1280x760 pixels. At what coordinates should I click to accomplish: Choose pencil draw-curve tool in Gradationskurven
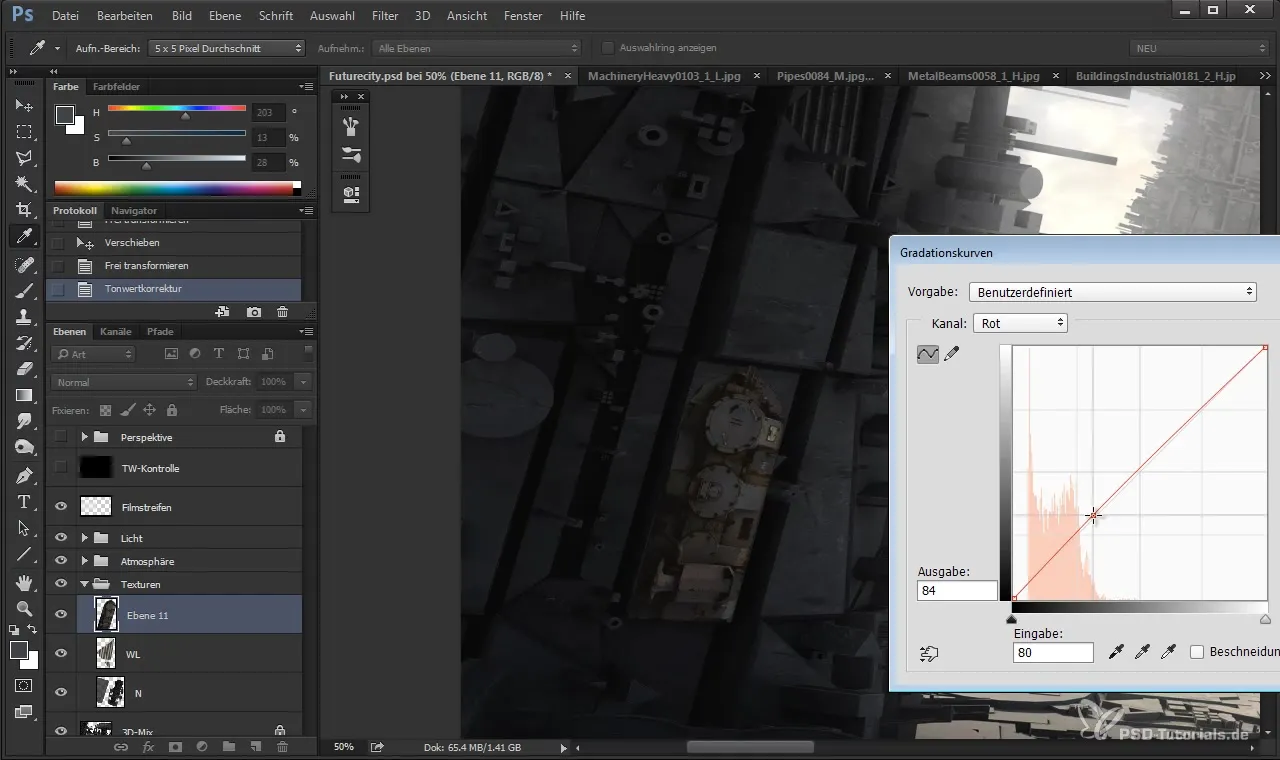[x=952, y=354]
